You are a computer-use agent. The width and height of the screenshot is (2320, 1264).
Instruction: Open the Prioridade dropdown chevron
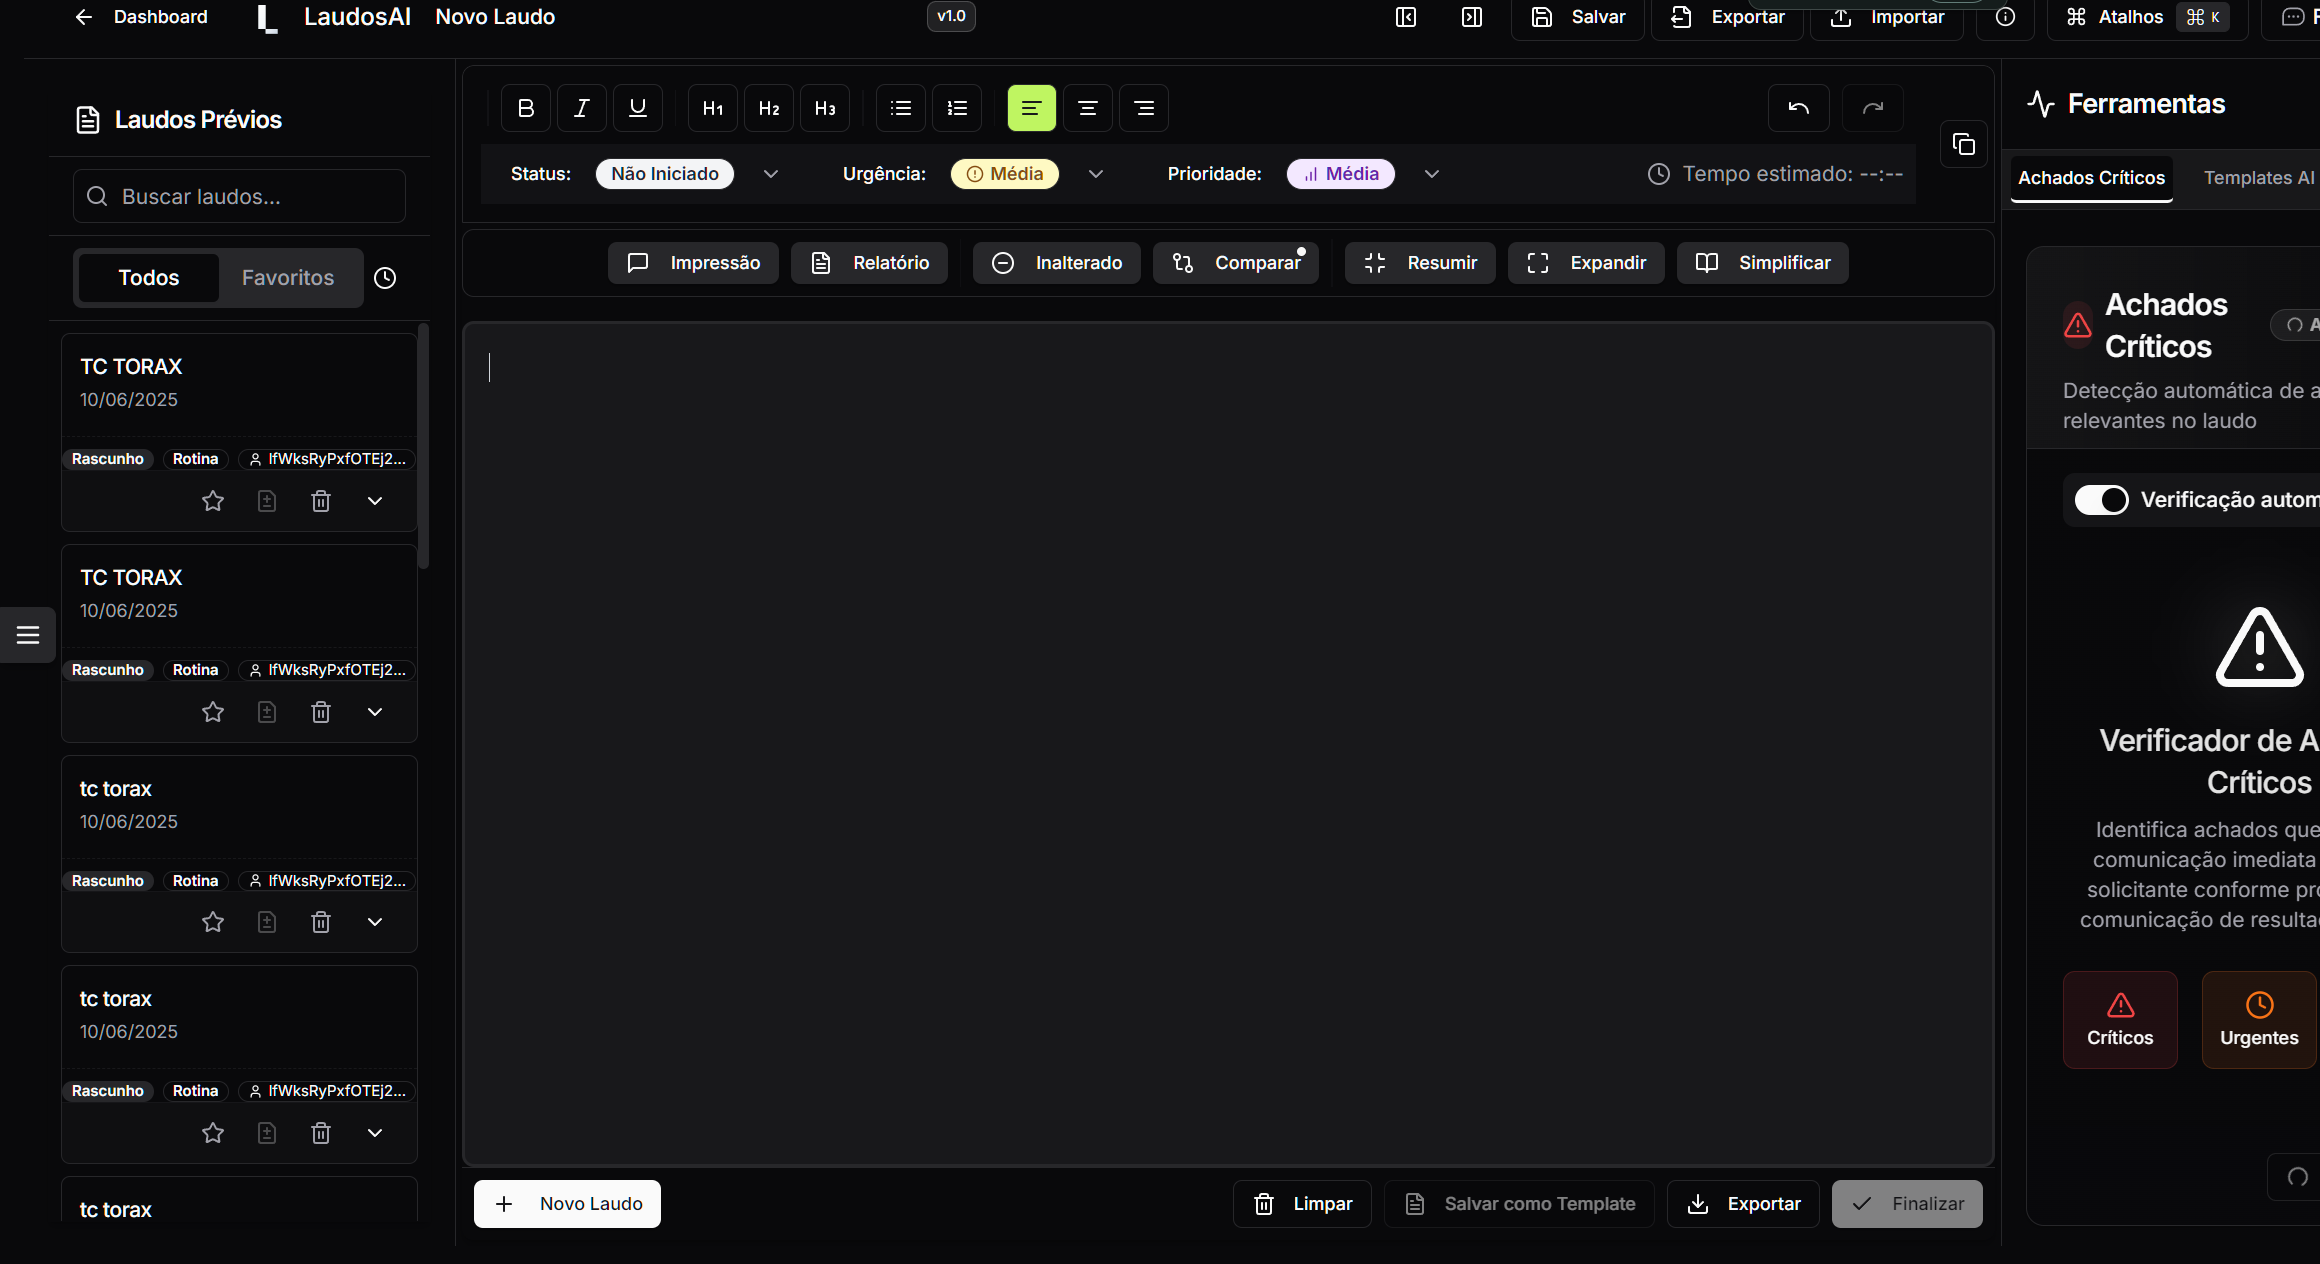pos(1432,174)
